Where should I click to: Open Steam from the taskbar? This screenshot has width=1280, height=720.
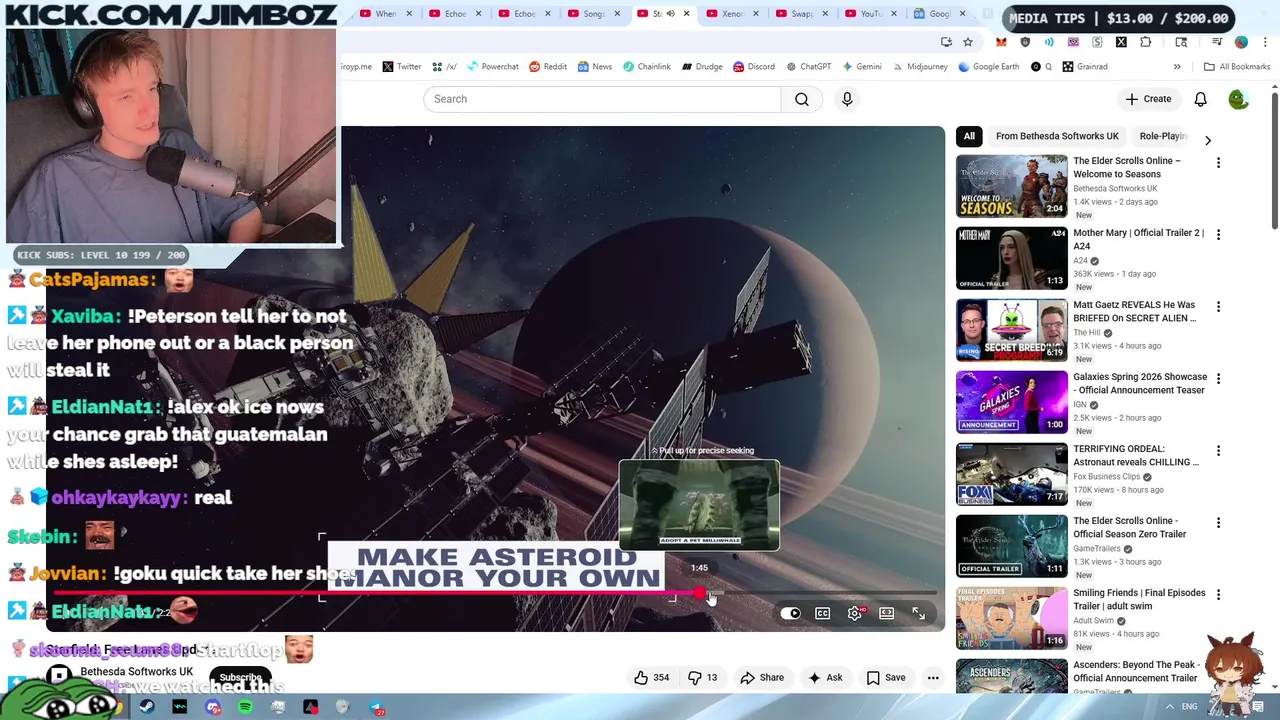(x=147, y=707)
